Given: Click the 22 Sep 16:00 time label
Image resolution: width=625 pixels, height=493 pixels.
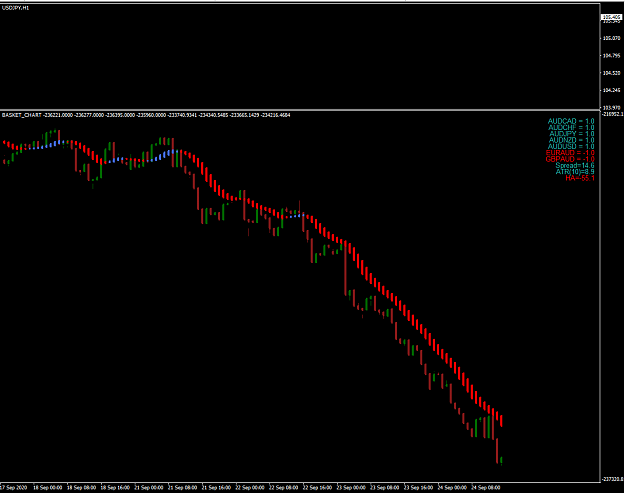Looking at the screenshot, I should [x=318, y=487].
